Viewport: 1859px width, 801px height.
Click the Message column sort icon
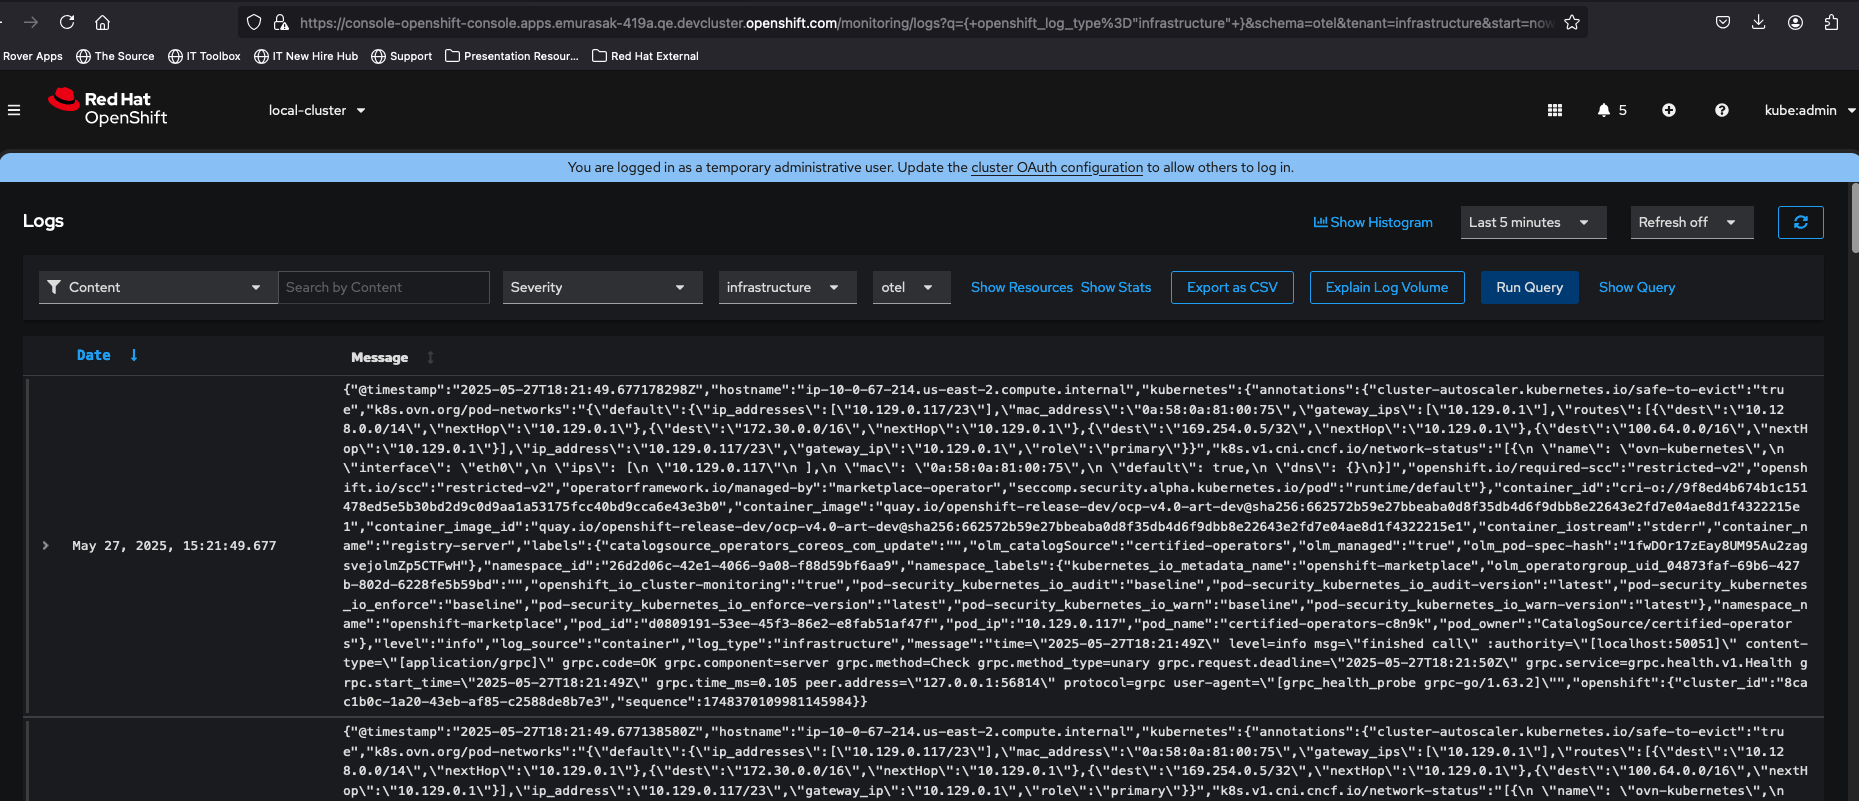431,357
